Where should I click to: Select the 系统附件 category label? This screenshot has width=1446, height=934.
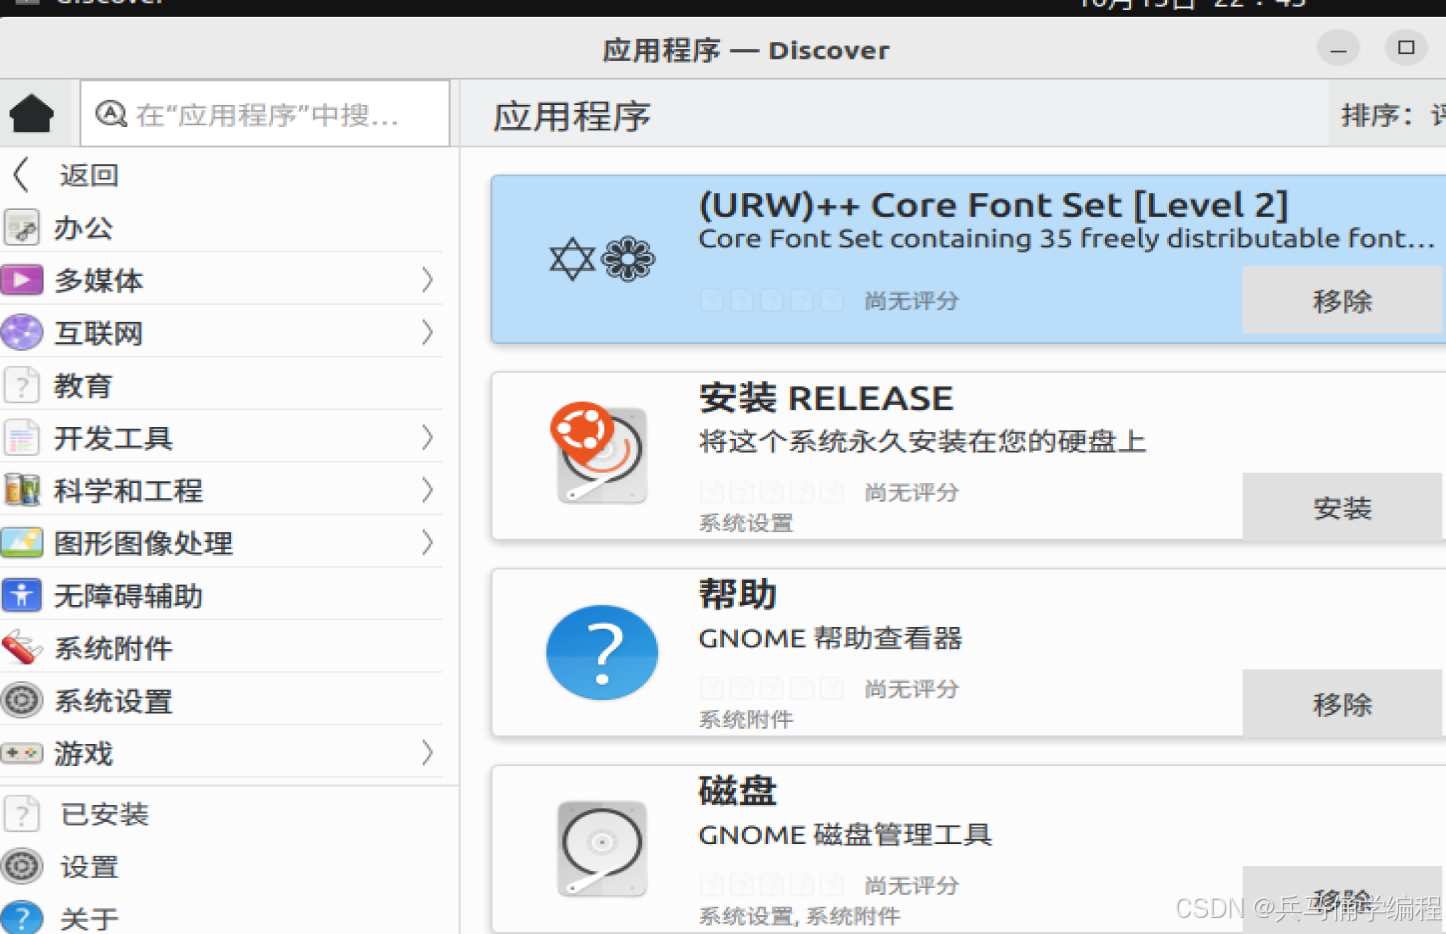click(113, 649)
